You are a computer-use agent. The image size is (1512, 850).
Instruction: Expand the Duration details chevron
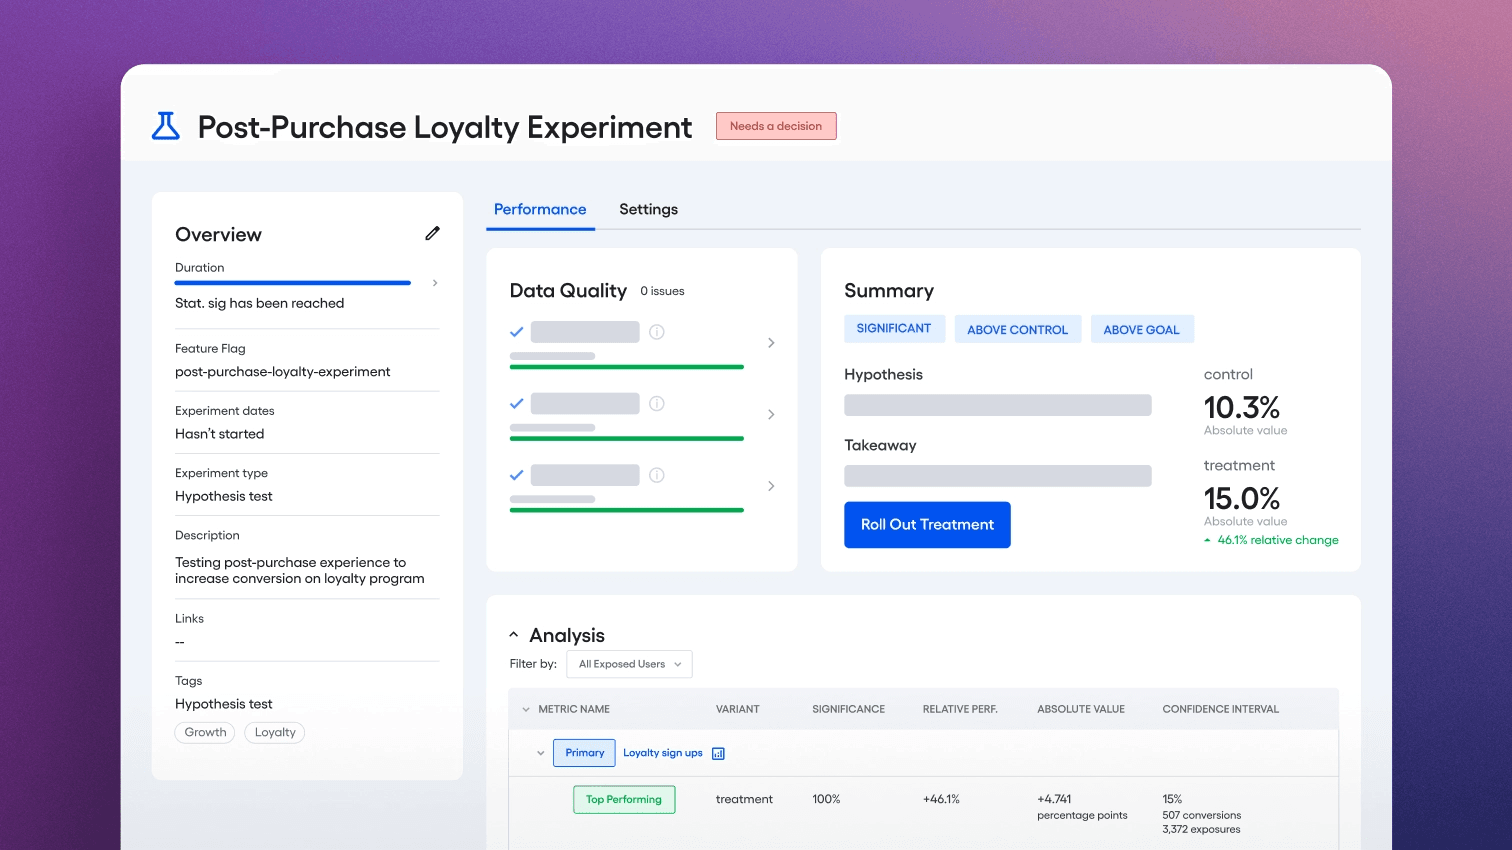[x=435, y=283]
